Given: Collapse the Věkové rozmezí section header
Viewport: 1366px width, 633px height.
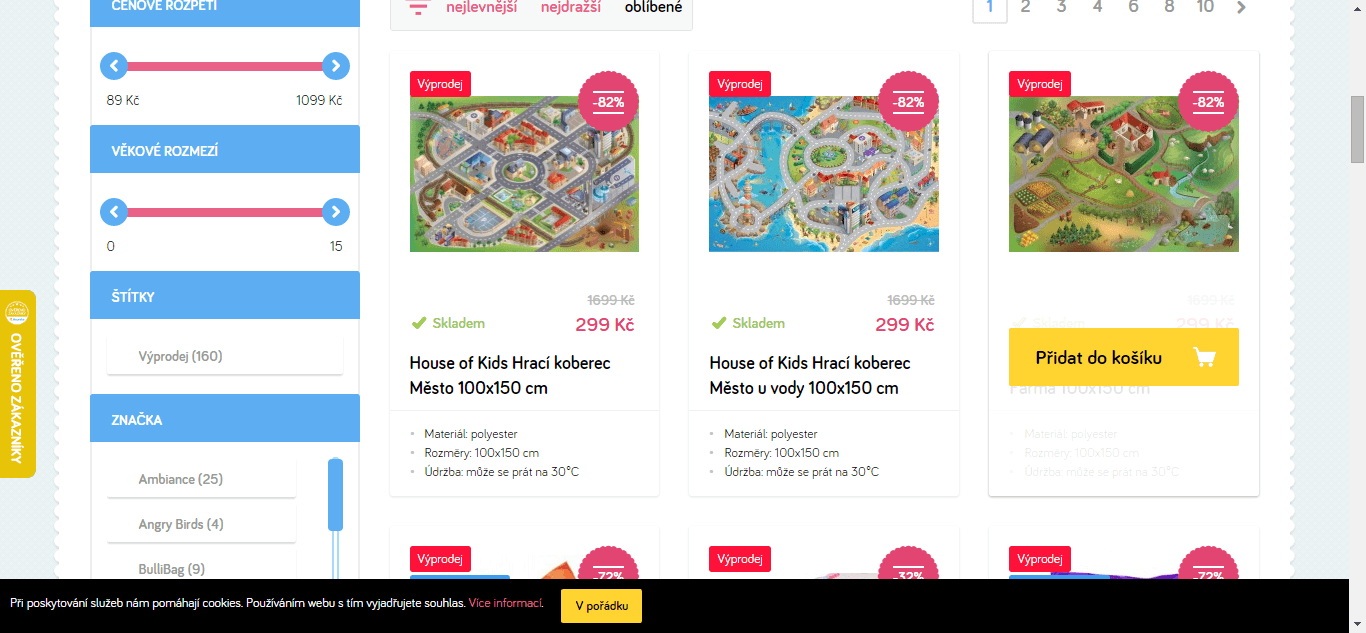Looking at the screenshot, I should (x=225, y=150).
